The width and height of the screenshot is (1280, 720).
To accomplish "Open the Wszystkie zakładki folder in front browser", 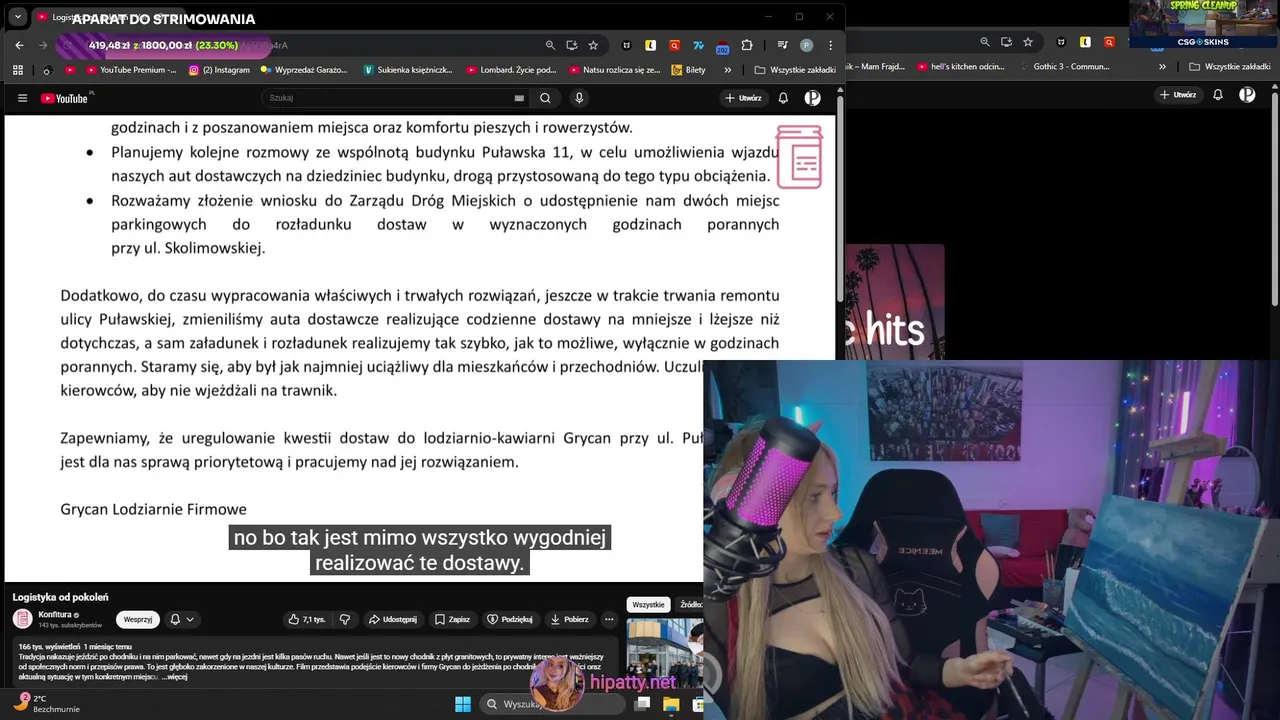I will (795, 70).
